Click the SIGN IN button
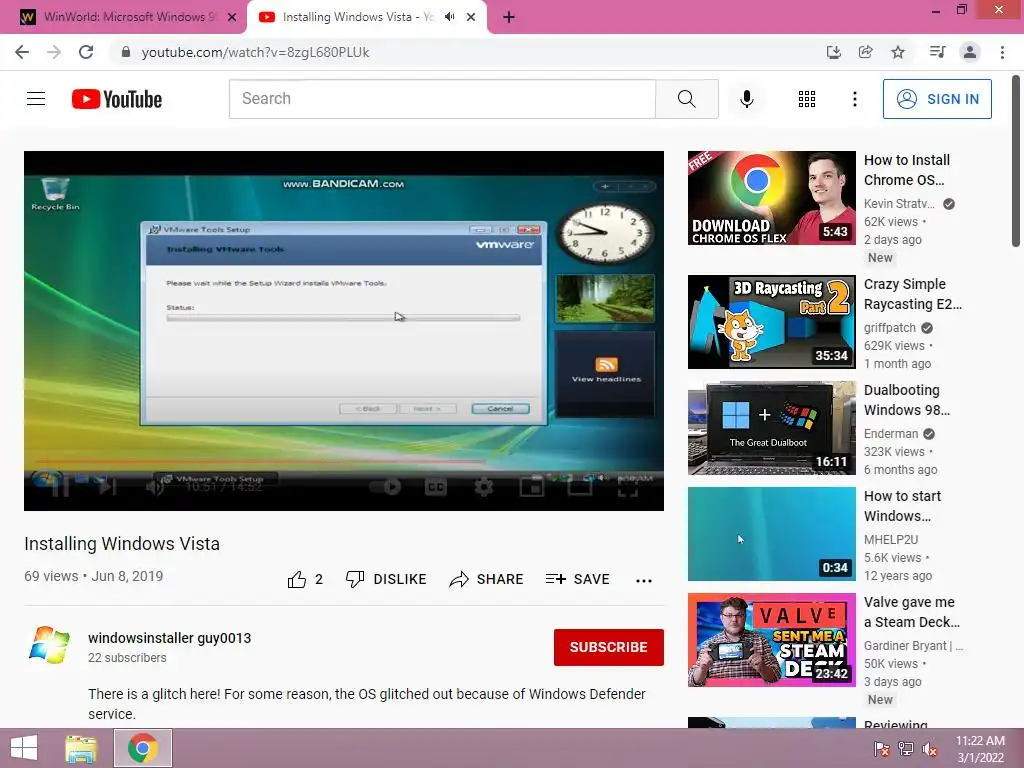The width and height of the screenshot is (1024, 768). (937, 99)
